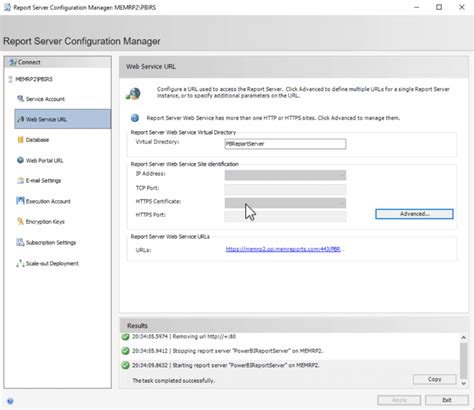Open the Report Server Web Service URL link

[283, 249]
